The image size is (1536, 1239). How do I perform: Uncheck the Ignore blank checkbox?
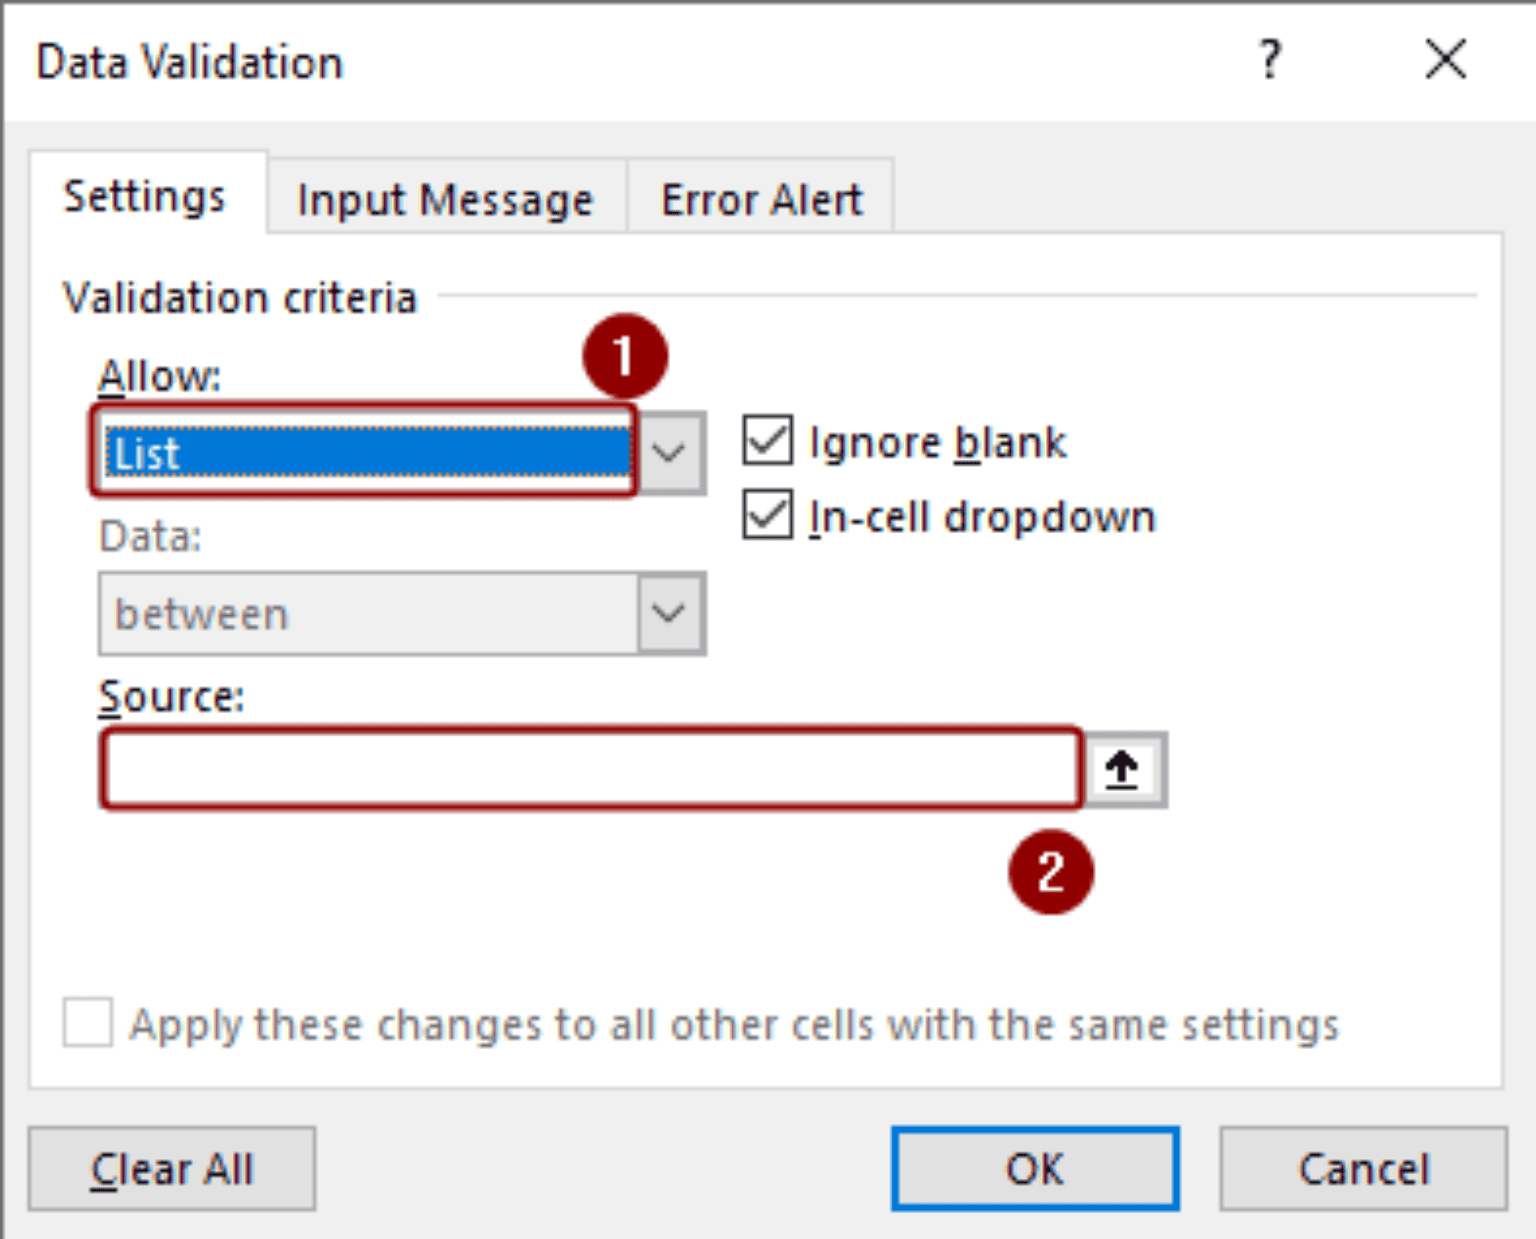click(768, 441)
